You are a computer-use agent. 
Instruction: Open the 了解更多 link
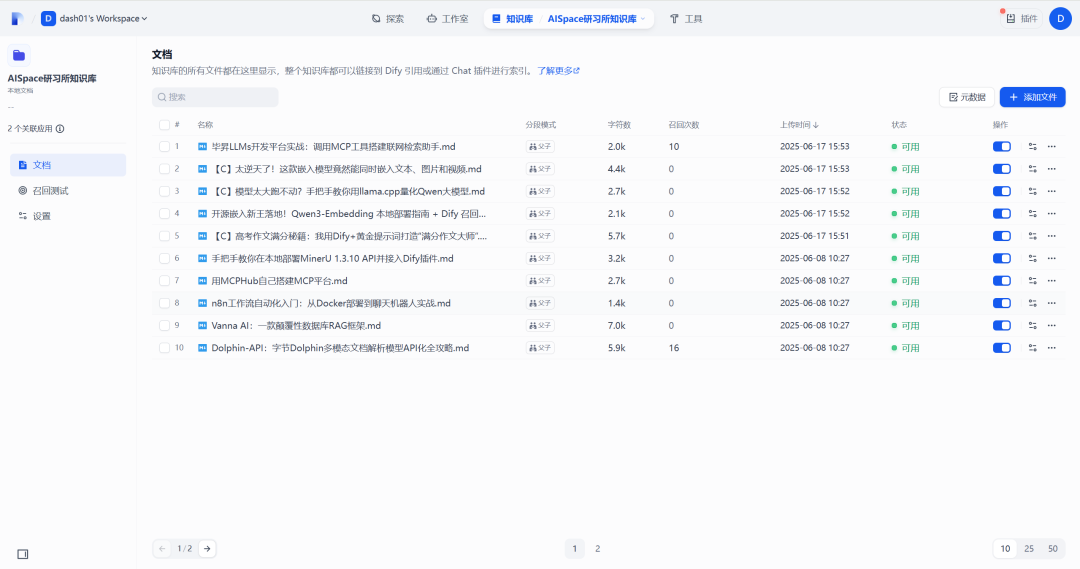(x=559, y=70)
